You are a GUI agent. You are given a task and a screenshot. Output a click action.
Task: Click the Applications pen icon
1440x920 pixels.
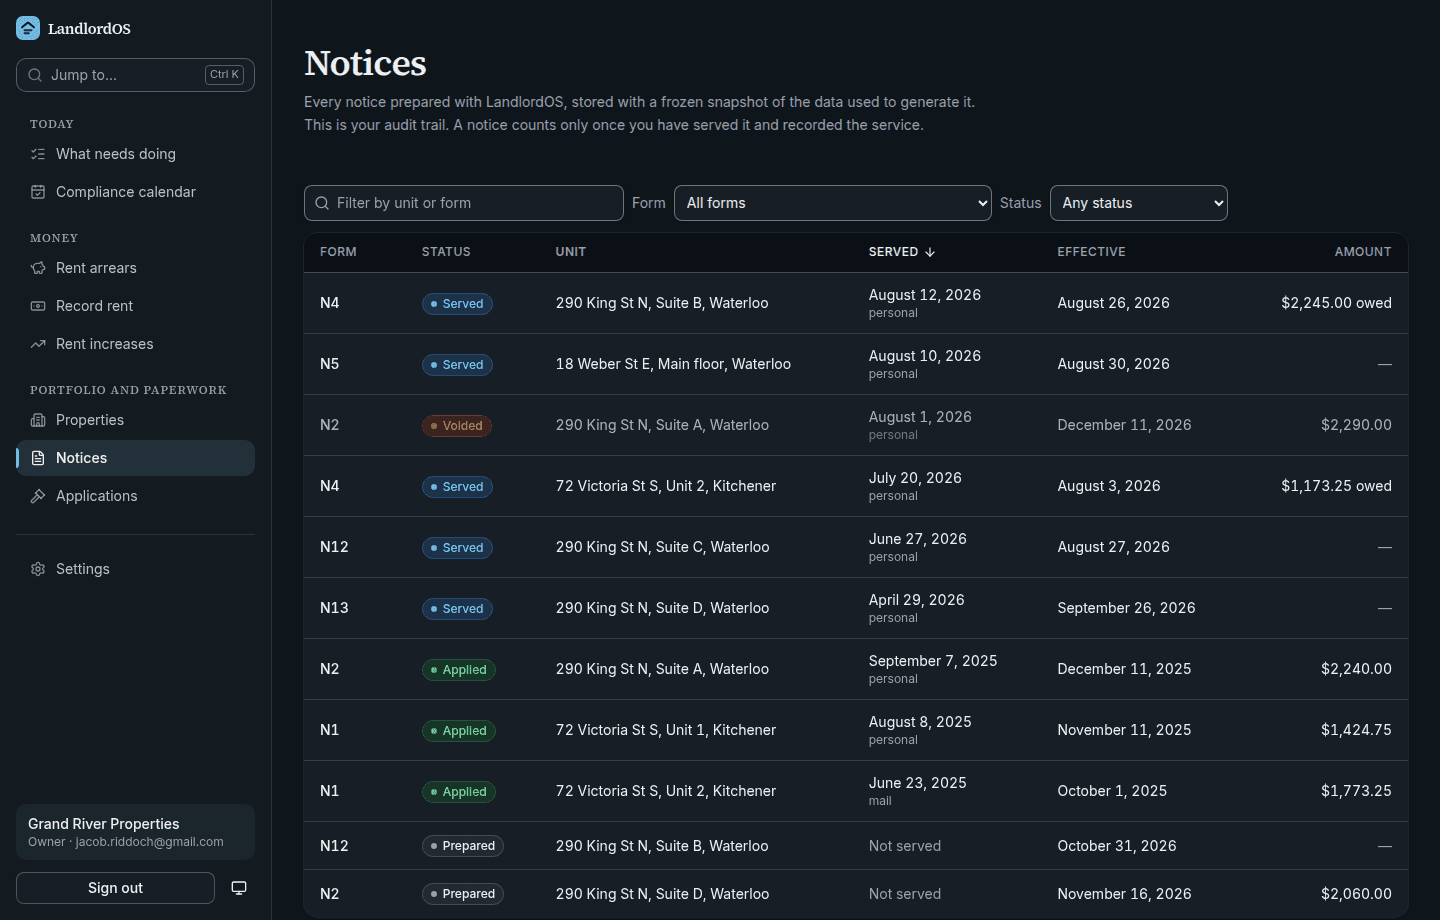pyautogui.click(x=38, y=496)
